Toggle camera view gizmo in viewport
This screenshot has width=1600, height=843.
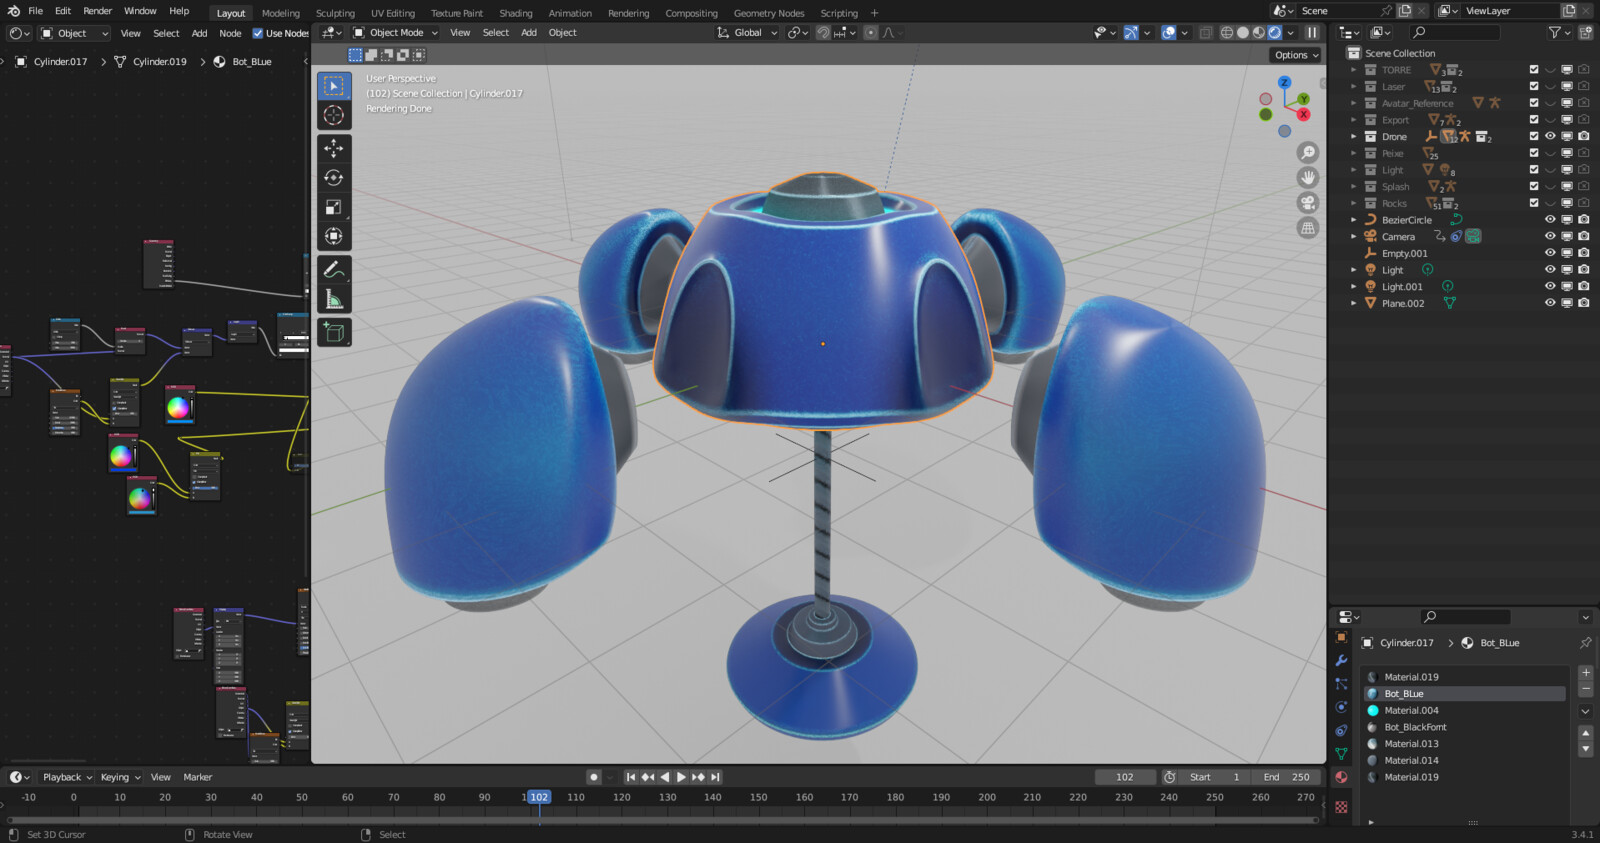tap(1308, 203)
